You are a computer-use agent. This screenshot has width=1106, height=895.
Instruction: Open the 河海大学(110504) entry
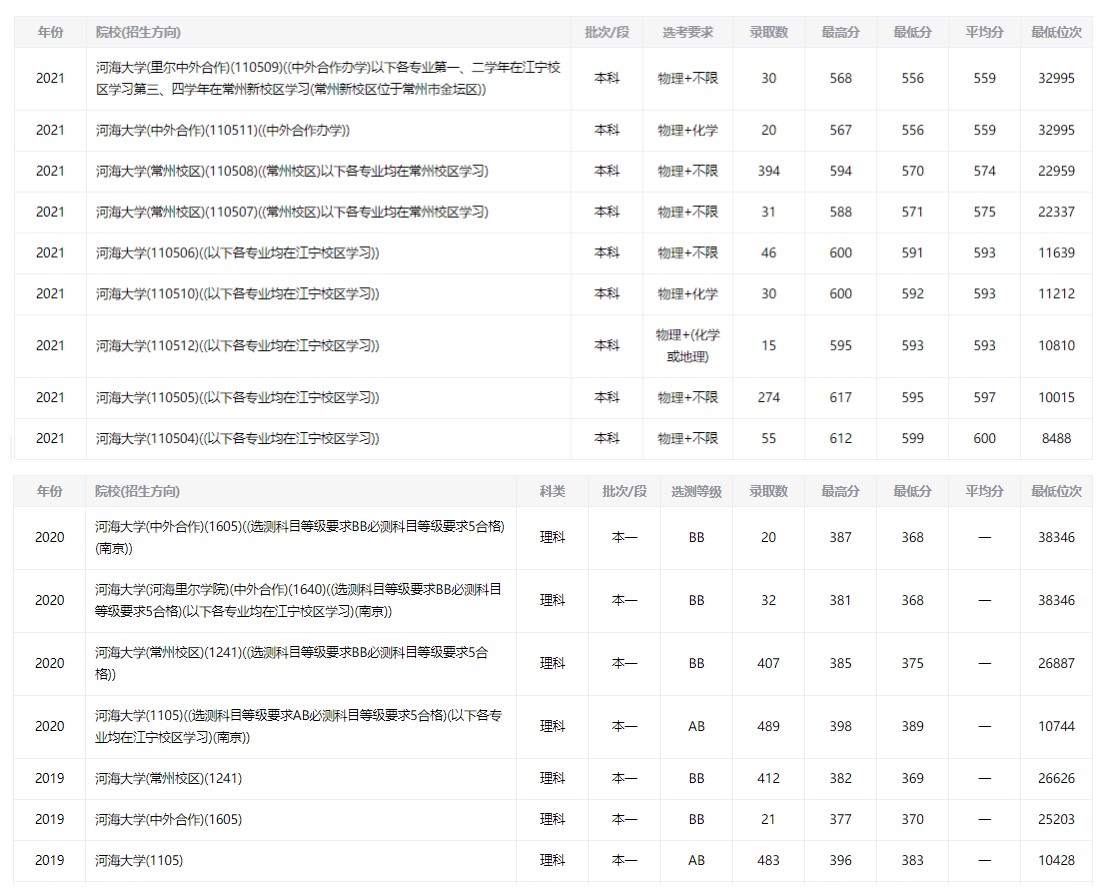pos(237,438)
